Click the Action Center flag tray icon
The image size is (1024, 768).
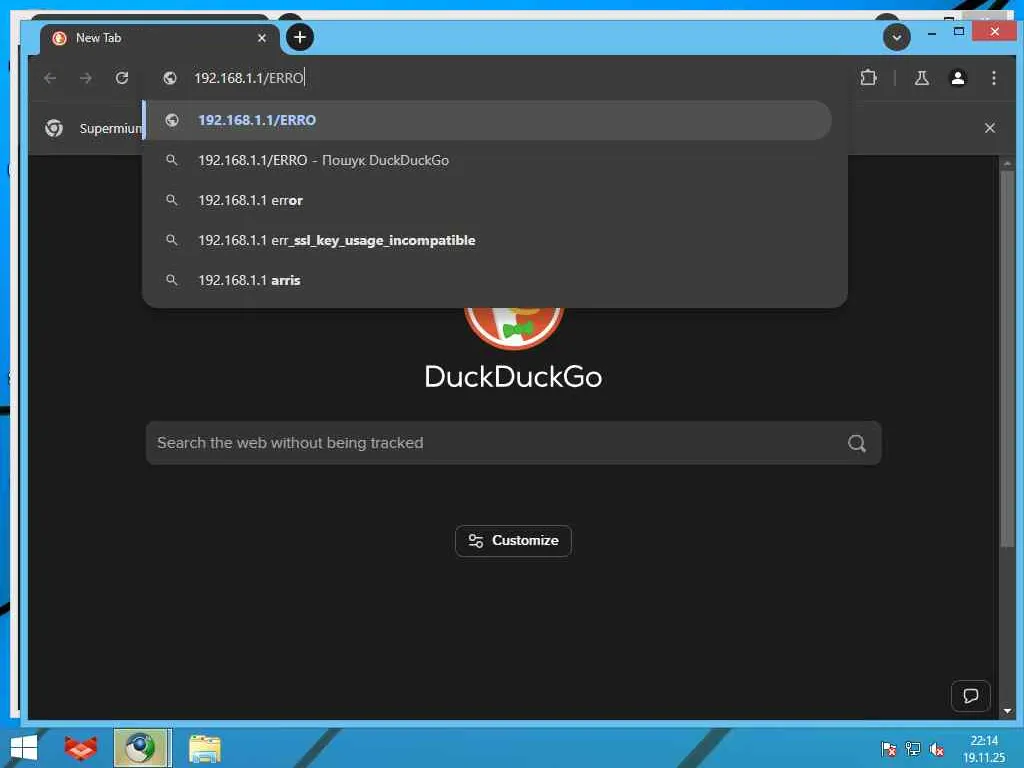(x=888, y=749)
